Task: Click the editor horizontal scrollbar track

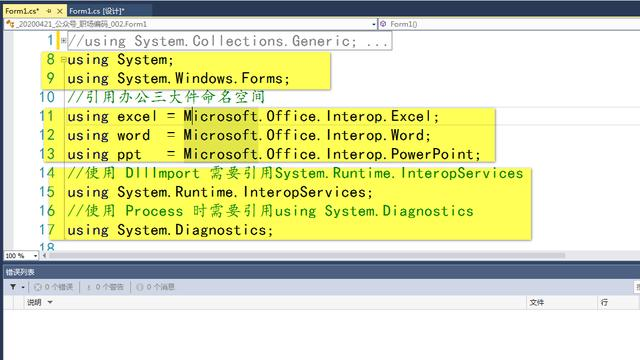Action: point(306,256)
